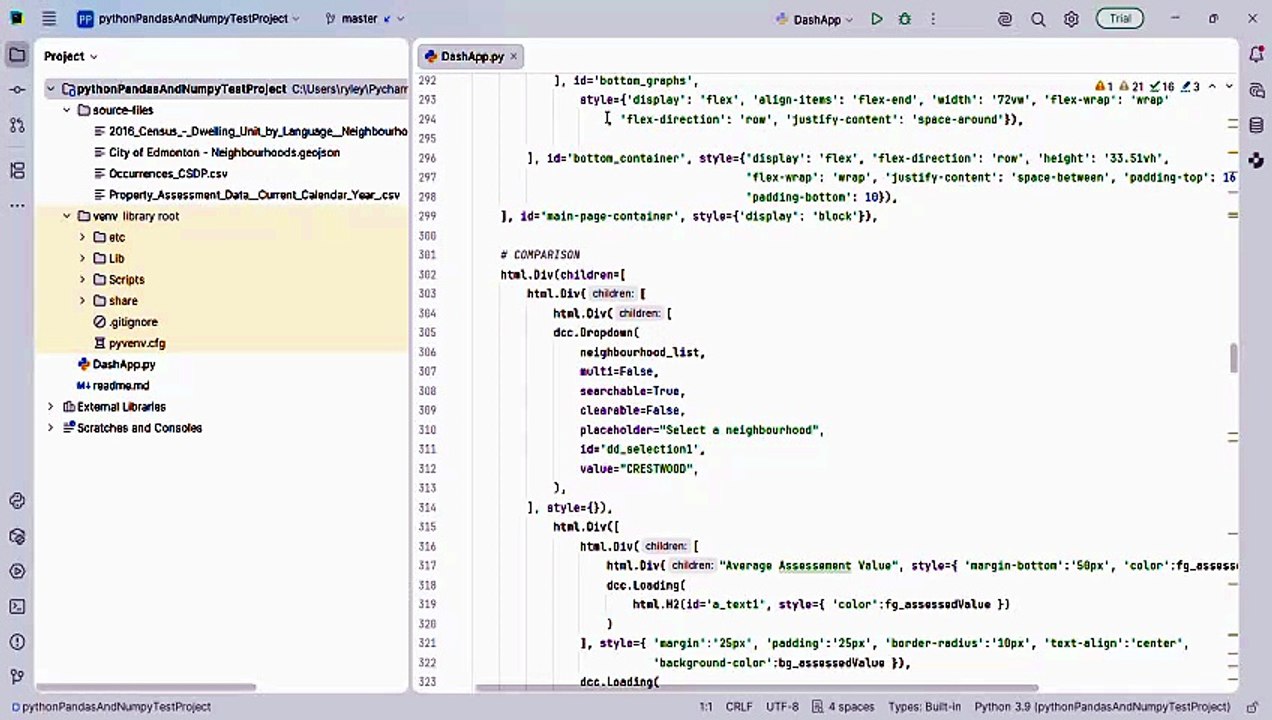Open more run actions via the vertical dots
This screenshot has height=720, width=1272.
click(933, 19)
